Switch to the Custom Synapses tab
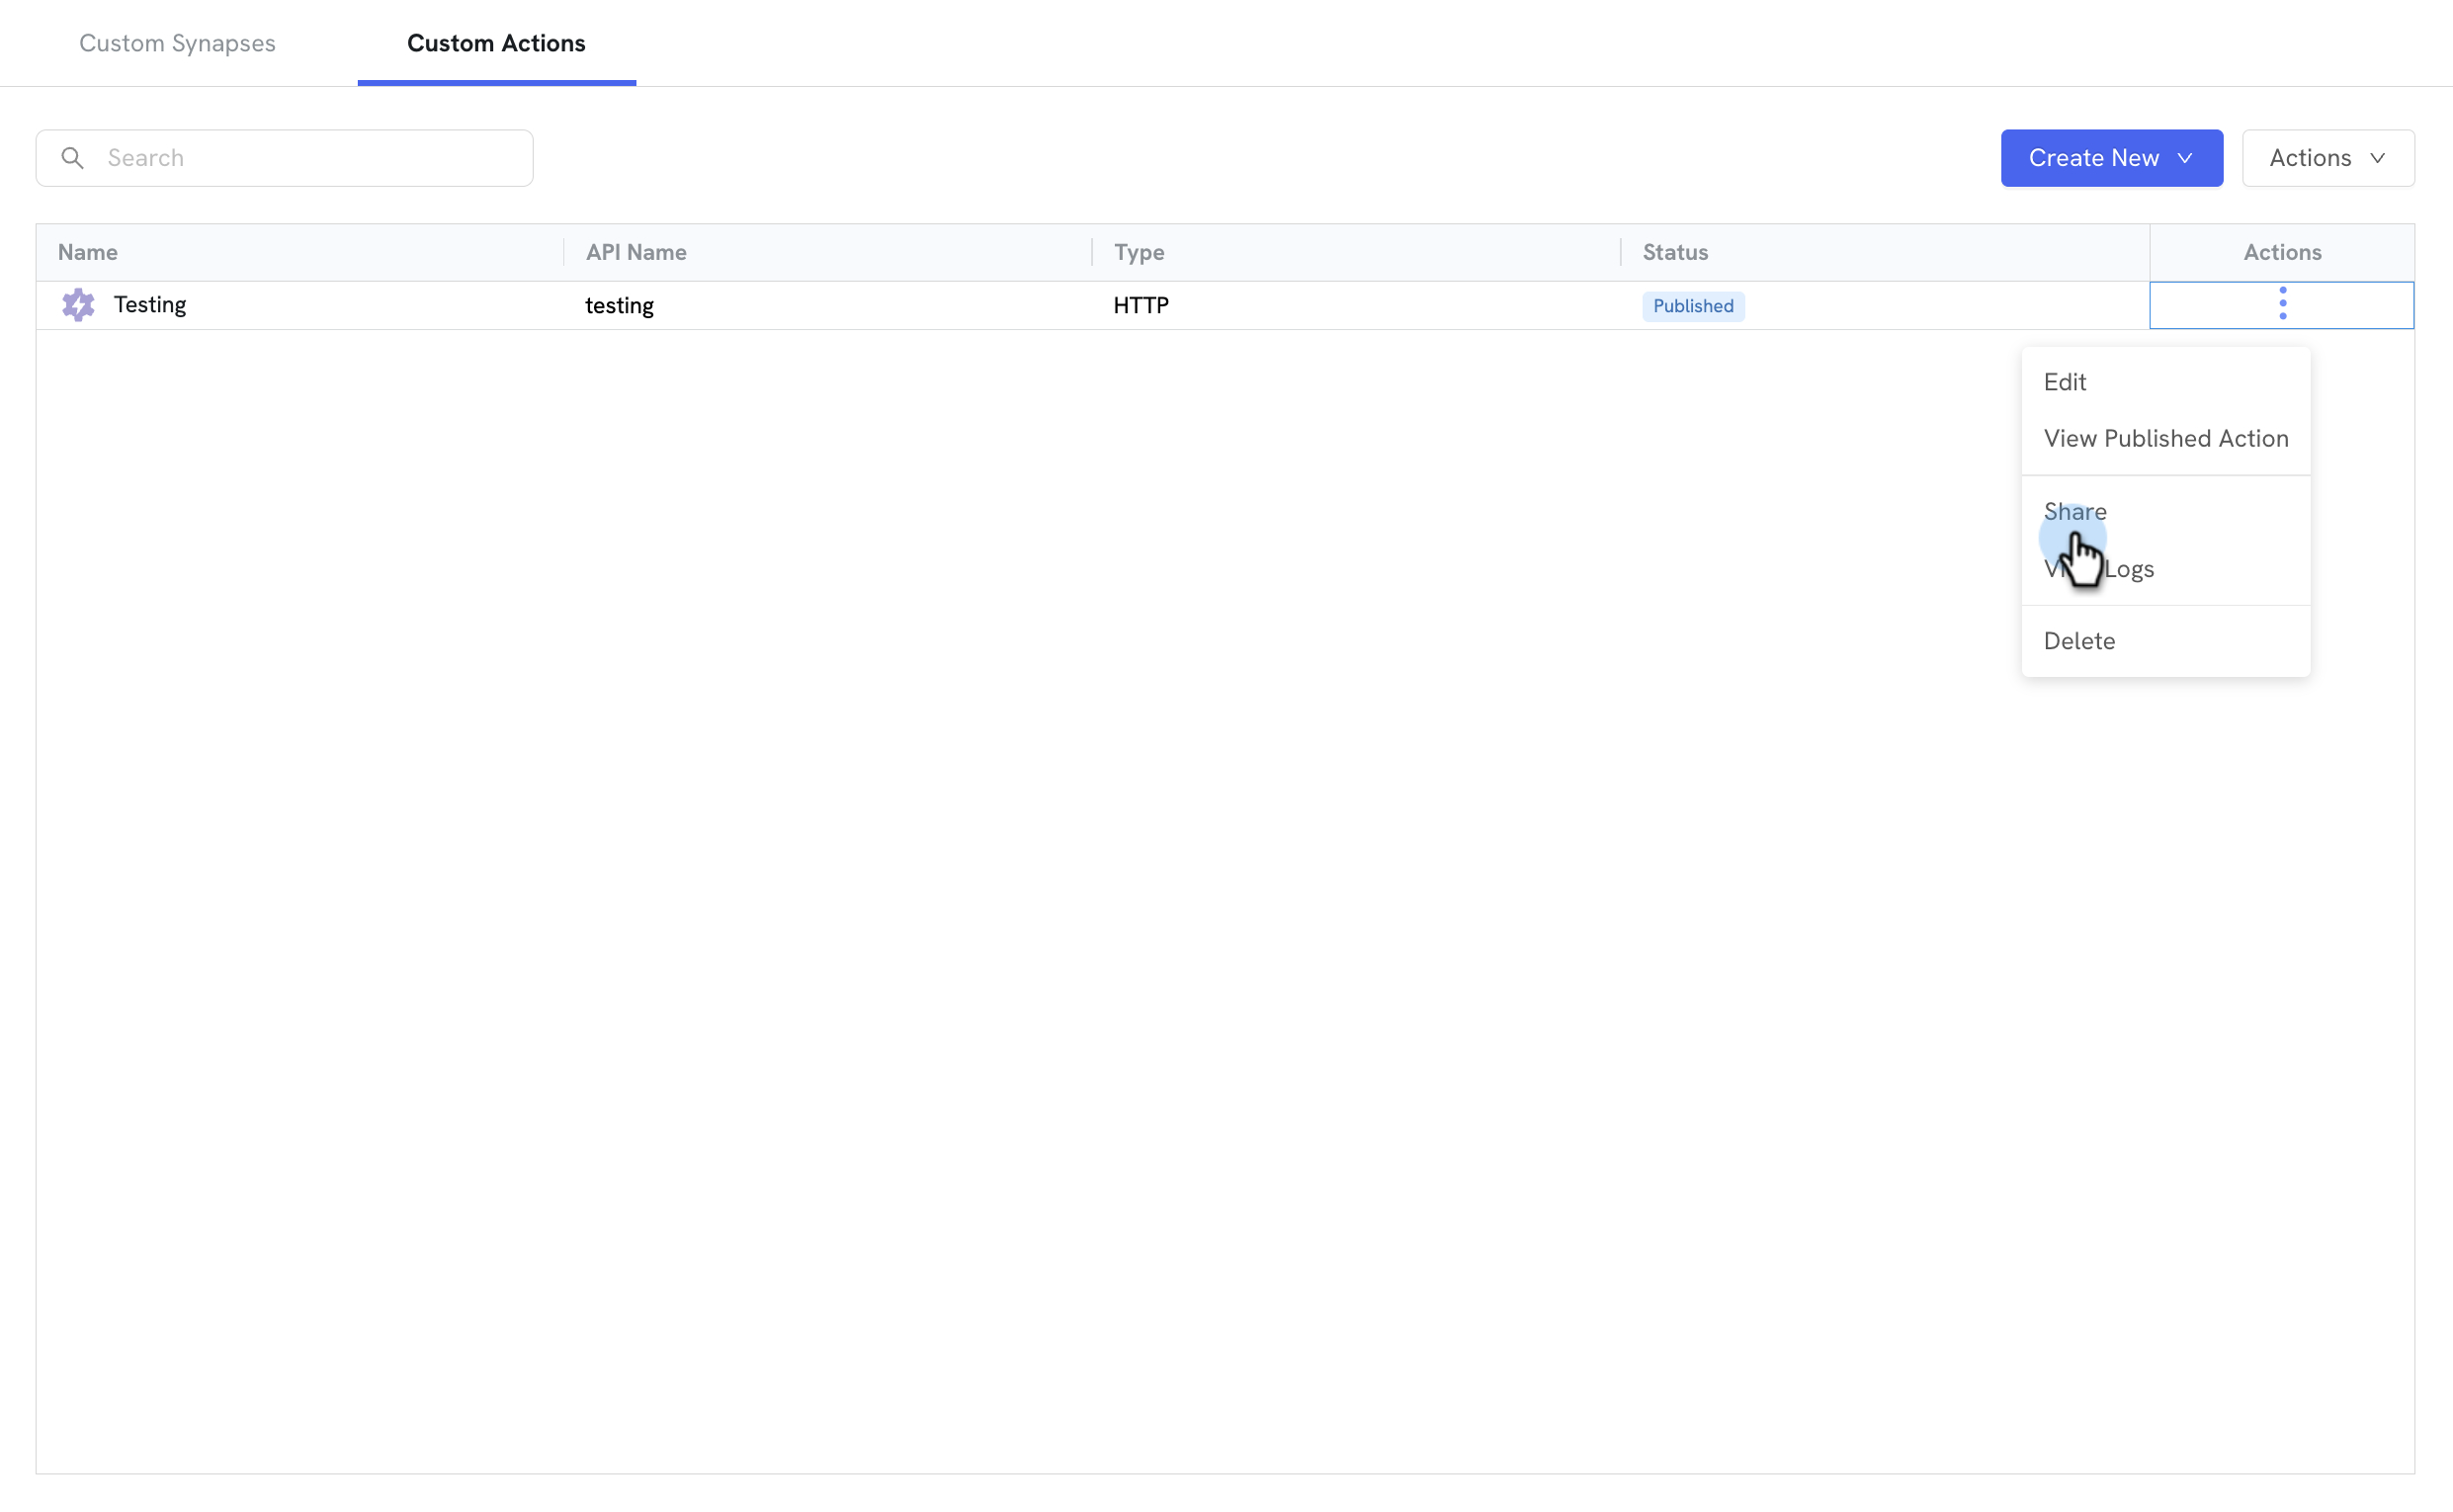Image resolution: width=2453 pixels, height=1512 pixels. (x=177, y=43)
